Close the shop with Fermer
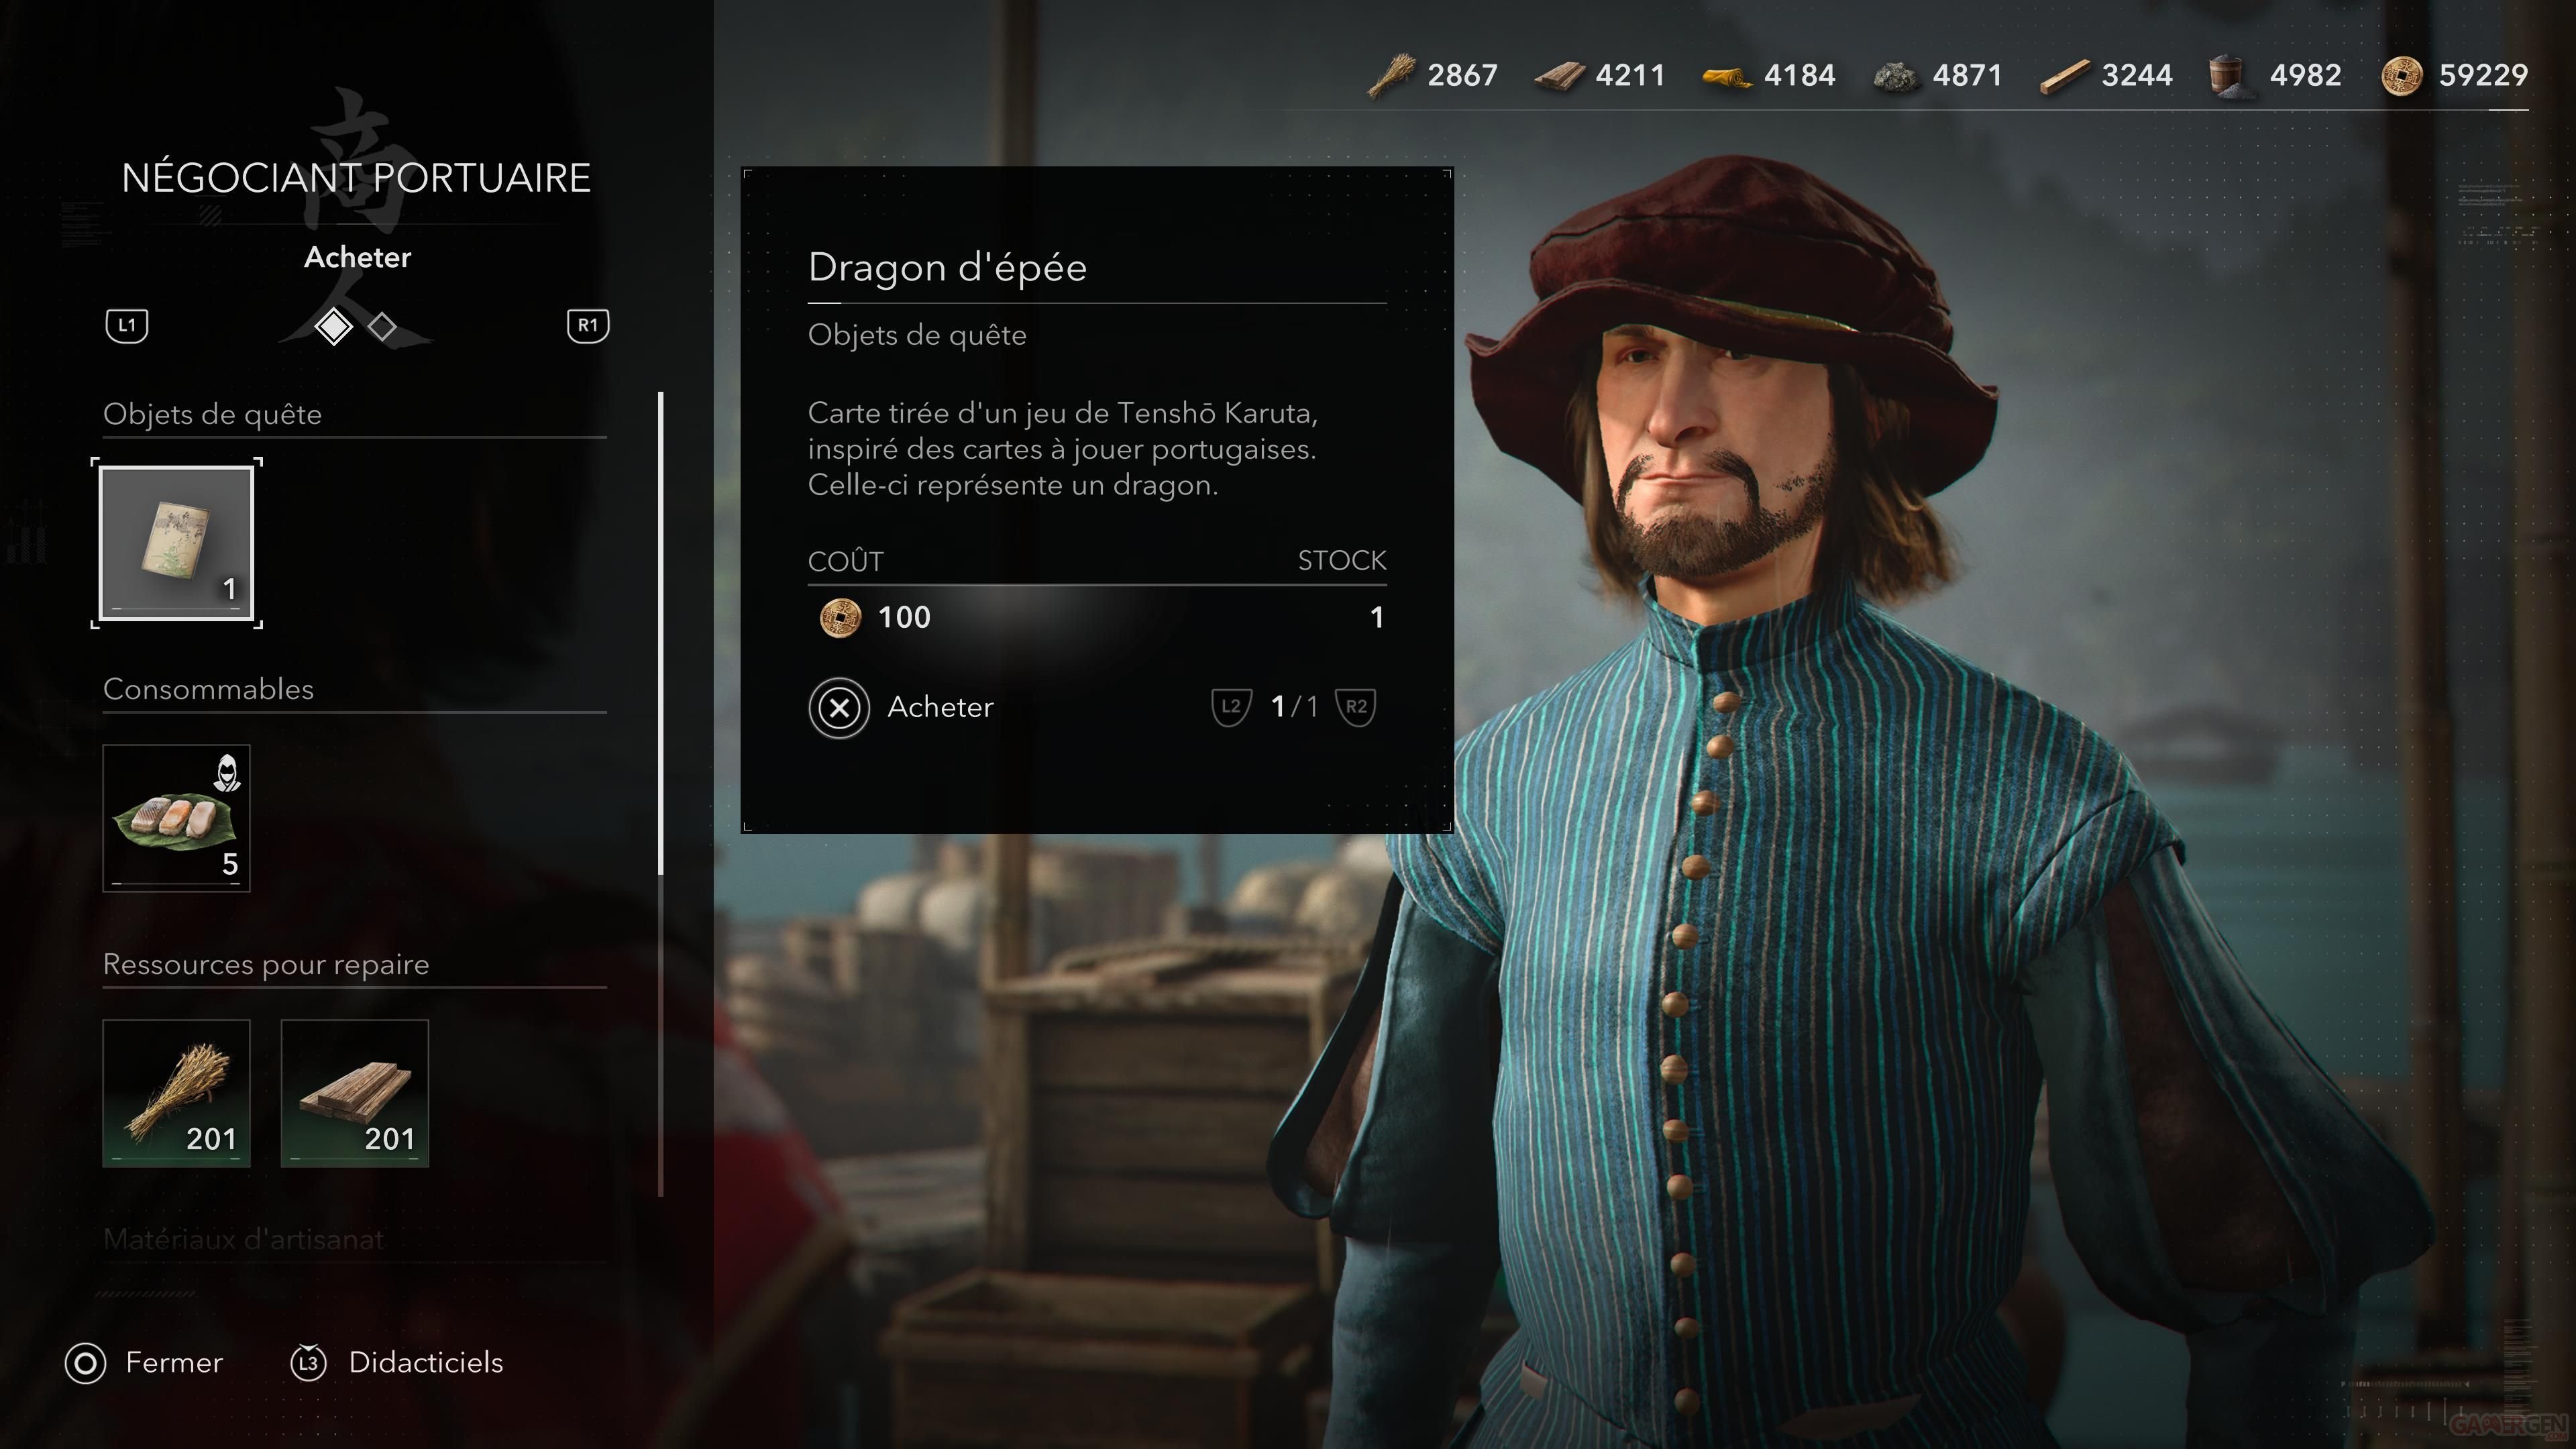This screenshot has height=1449, width=2576. pos(144,1363)
